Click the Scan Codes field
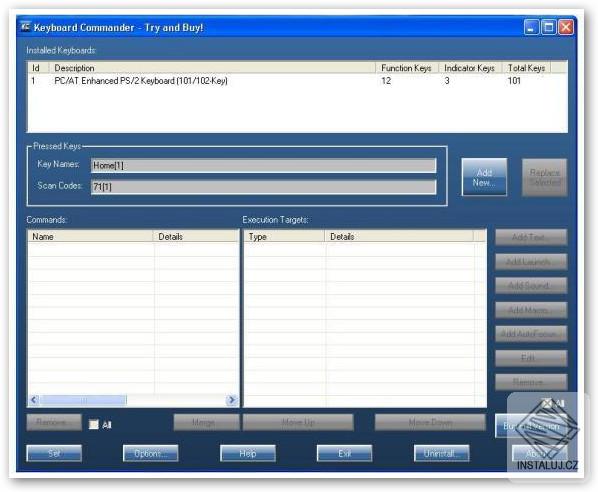598x492 pixels. [263, 187]
